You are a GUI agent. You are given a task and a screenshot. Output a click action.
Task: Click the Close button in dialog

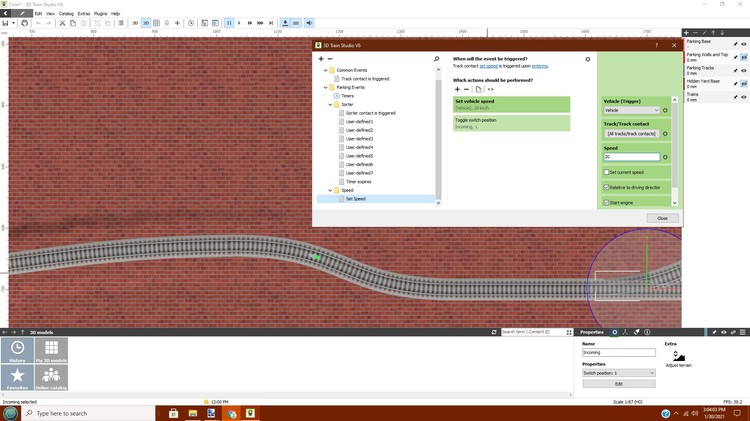(661, 218)
